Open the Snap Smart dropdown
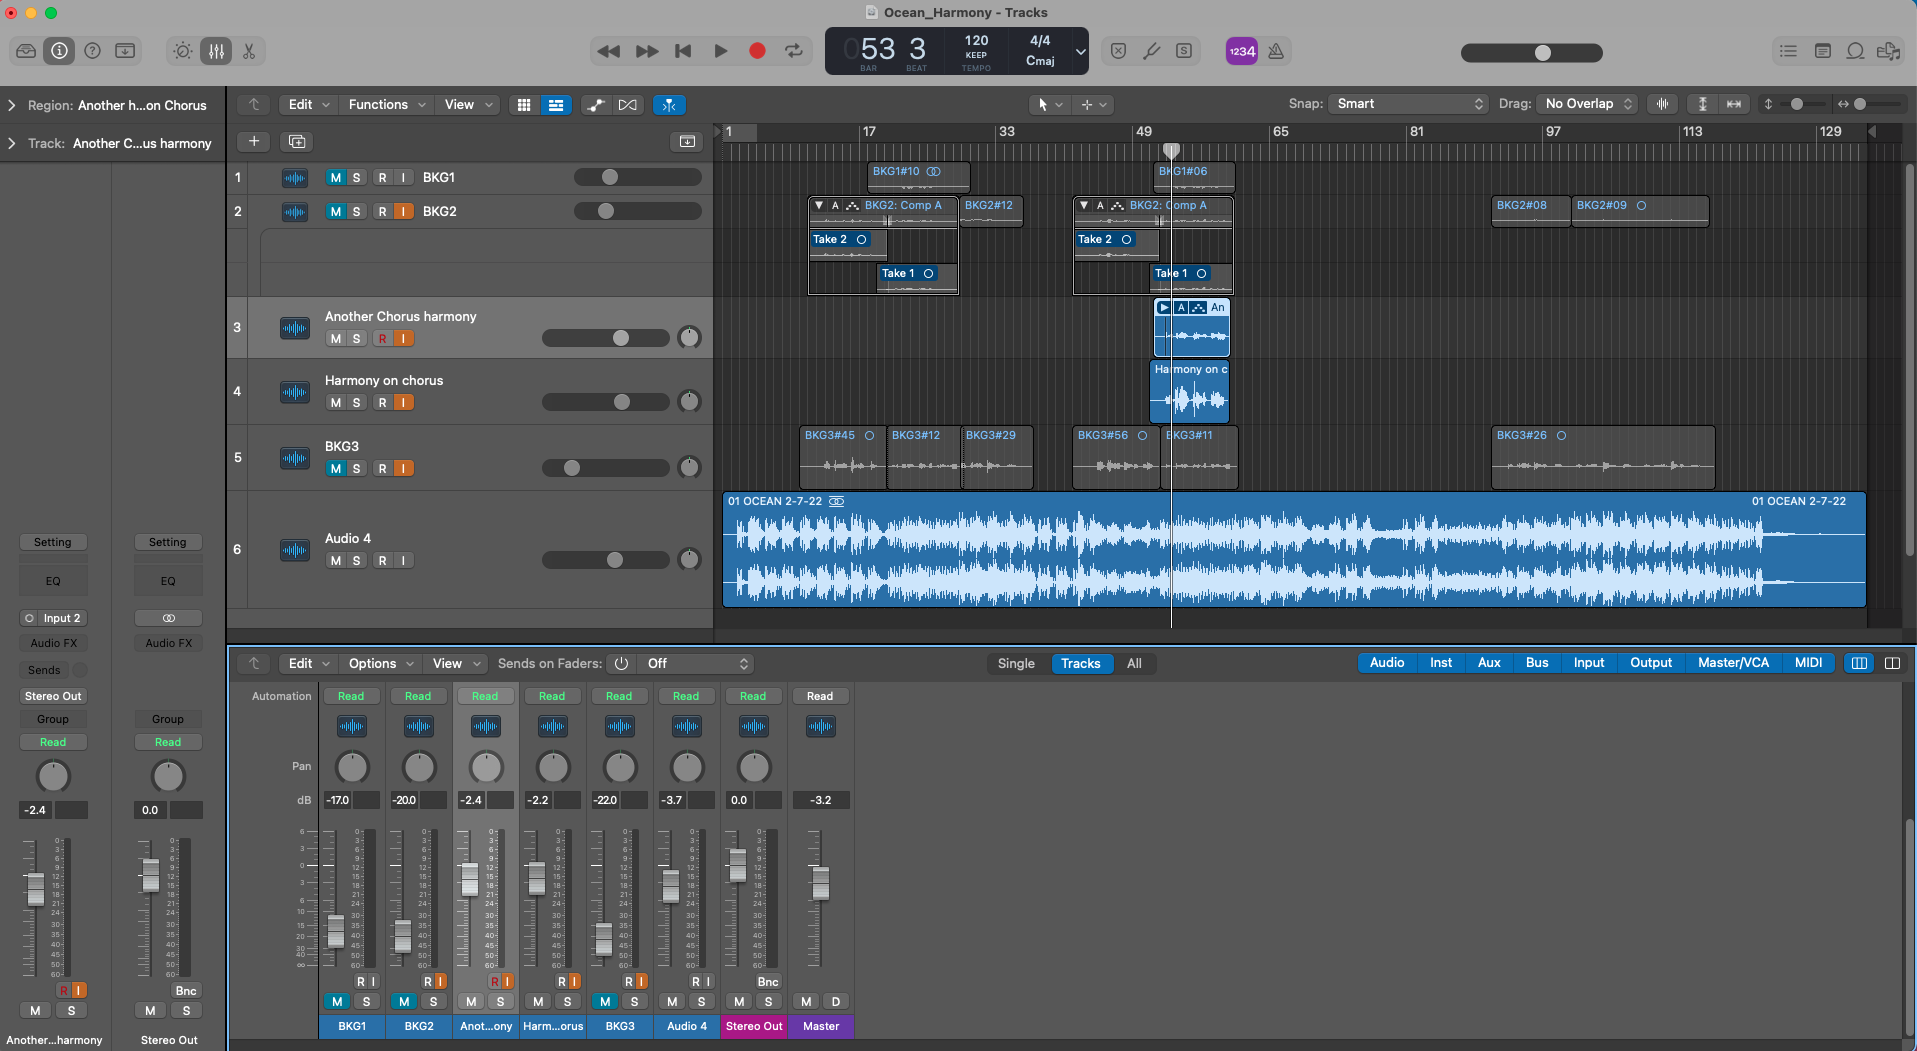1917x1051 pixels. 1409,104
